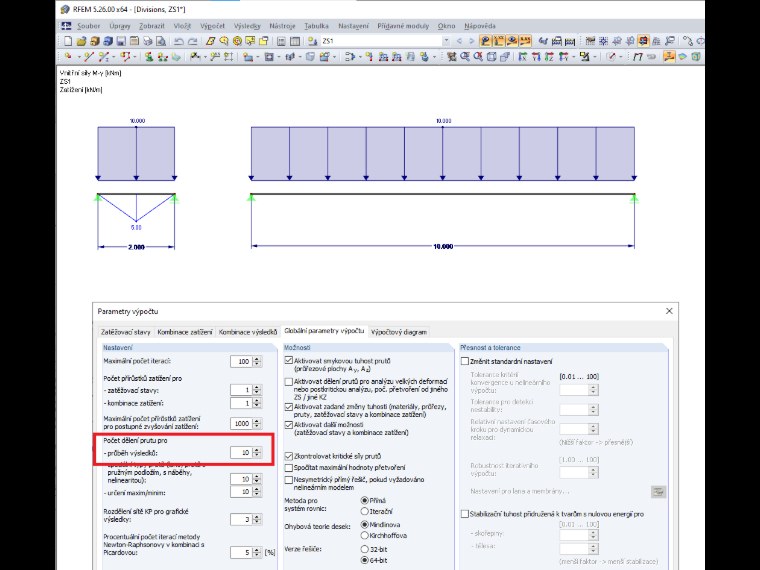View model in Z direction
Image resolution: width=760 pixels, height=570 pixels.
549,57
